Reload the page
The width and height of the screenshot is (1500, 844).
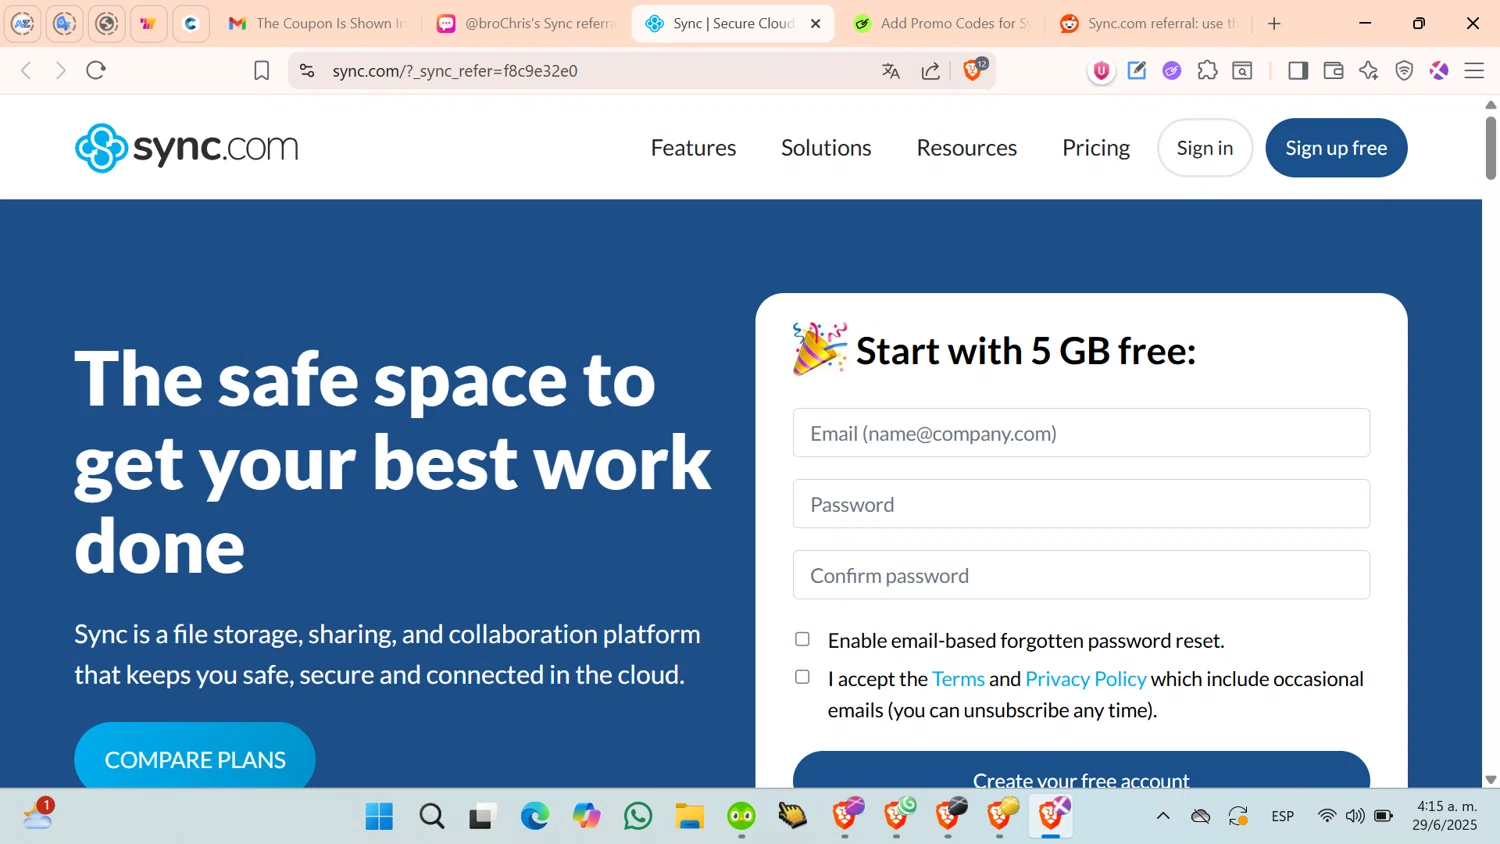(x=96, y=70)
